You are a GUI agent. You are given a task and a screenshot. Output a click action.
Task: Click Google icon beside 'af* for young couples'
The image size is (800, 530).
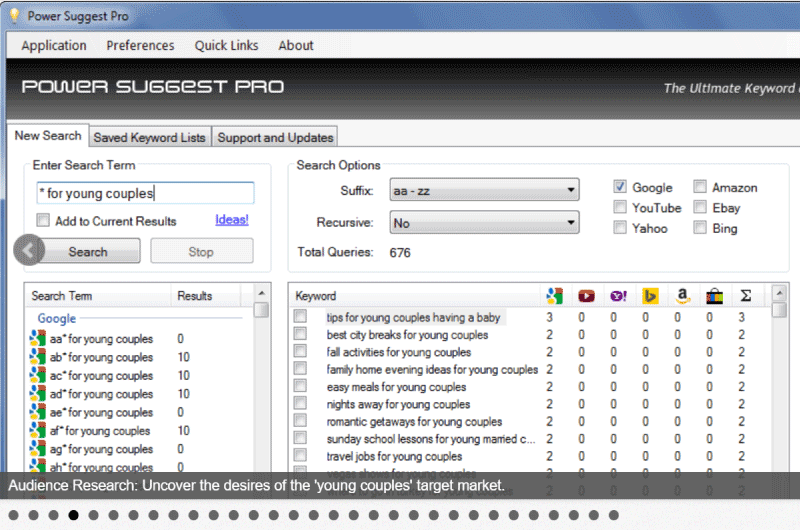(38, 430)
